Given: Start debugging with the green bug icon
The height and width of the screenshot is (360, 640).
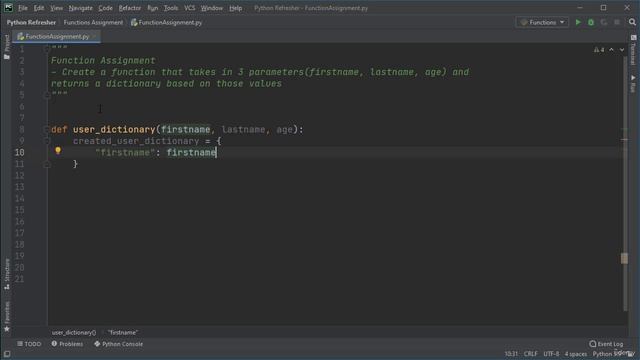Looking at the screenshot, I should tap(591, 22).
